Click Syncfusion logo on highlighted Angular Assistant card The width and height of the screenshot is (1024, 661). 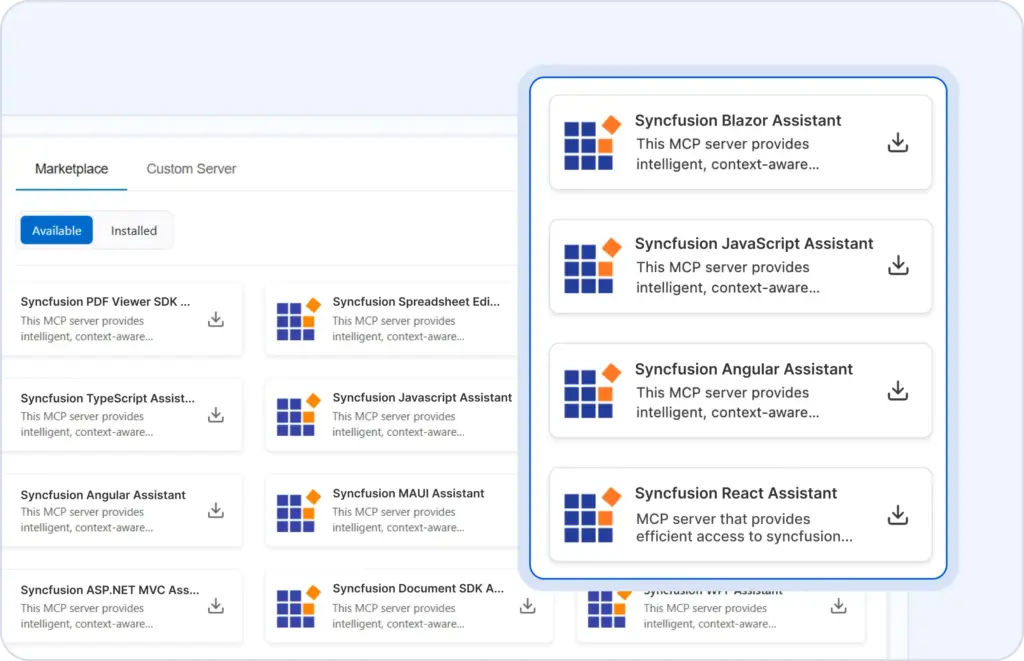click(x=592, y=391)
